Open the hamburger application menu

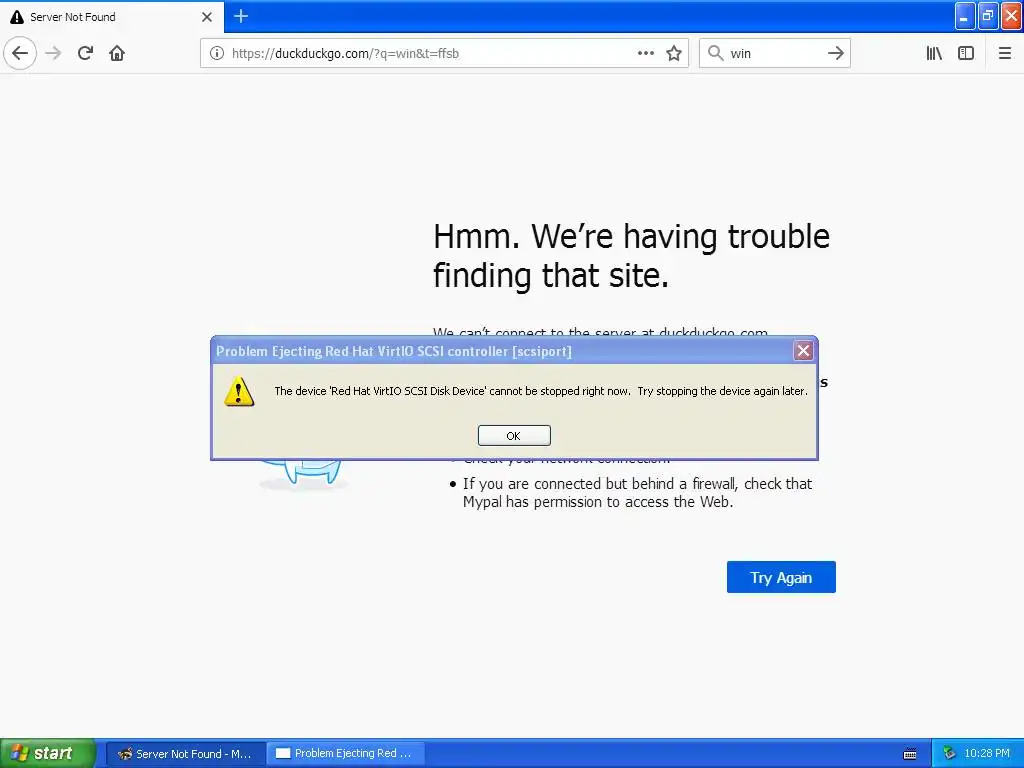click(1005, 53)
